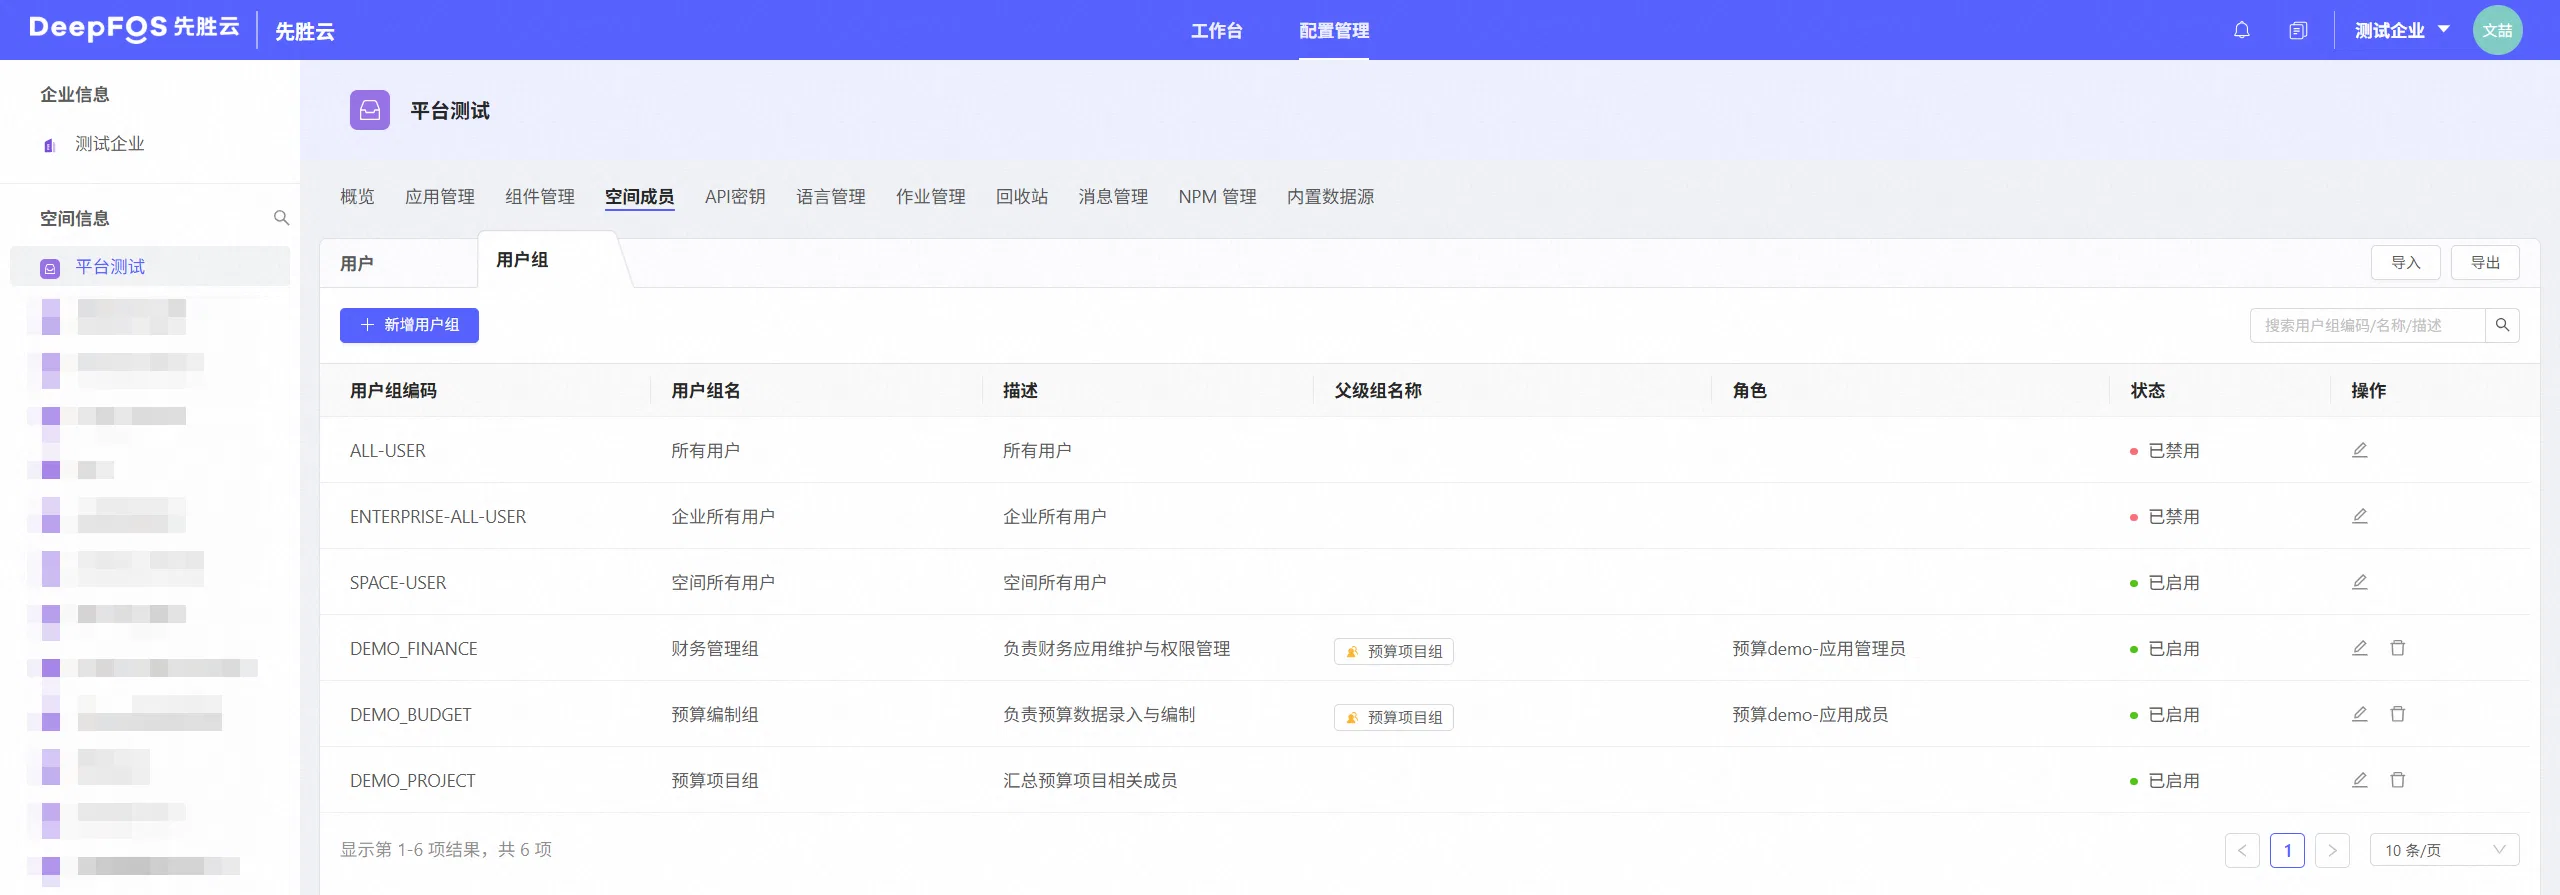Click the 空间信息 search icon
The image size is (2560, 895).
[282, 218]
